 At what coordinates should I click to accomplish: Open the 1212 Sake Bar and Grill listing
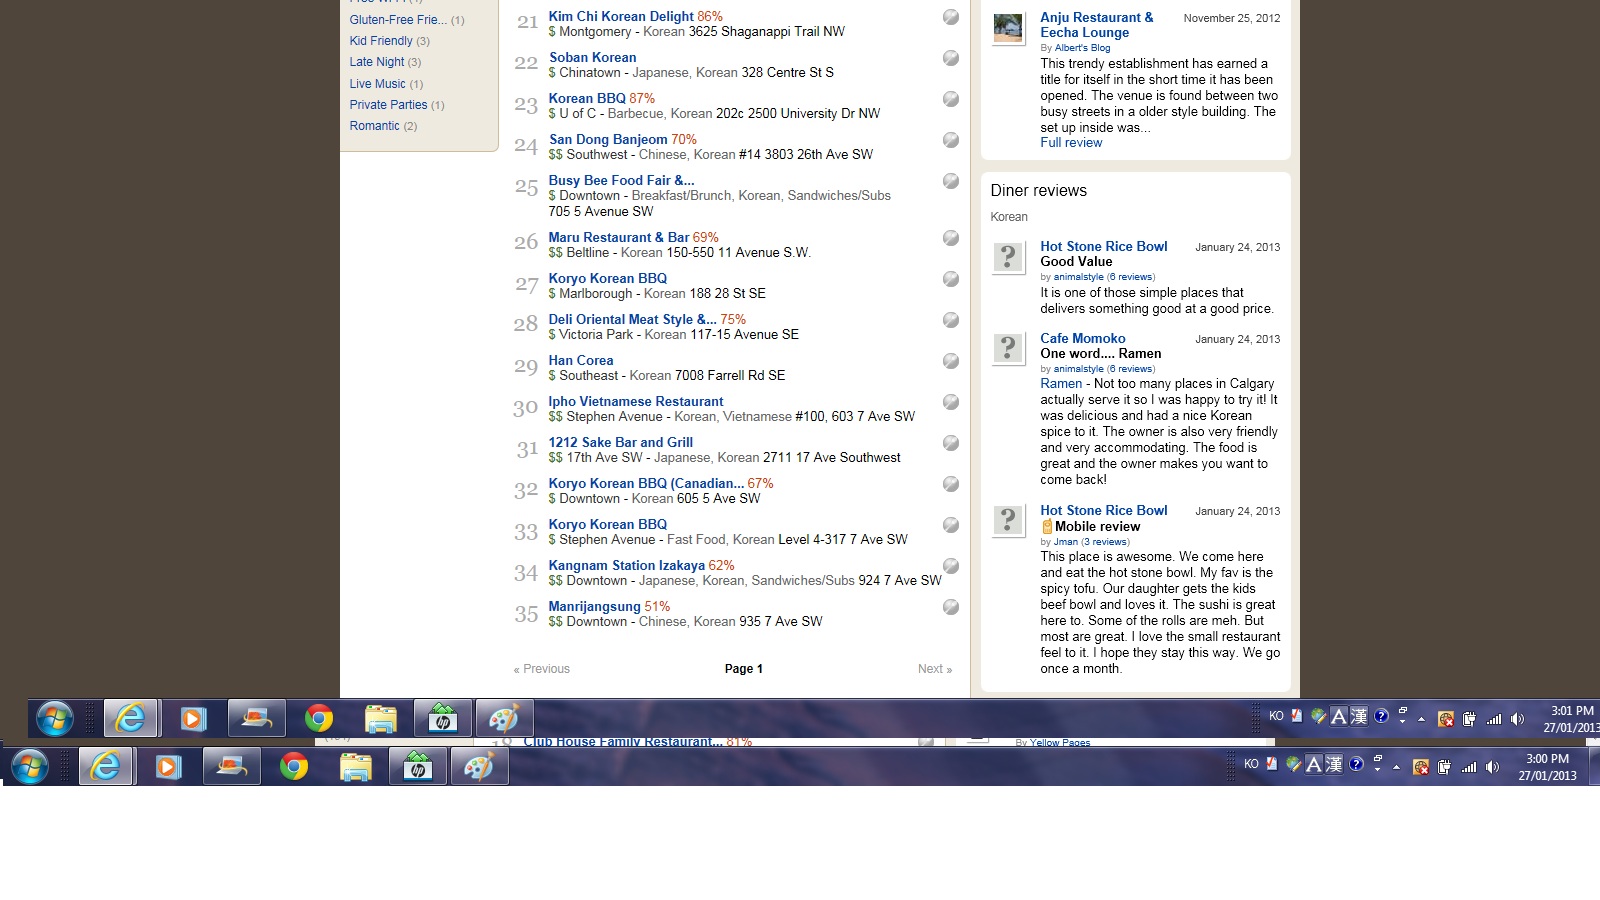point(621,442)
